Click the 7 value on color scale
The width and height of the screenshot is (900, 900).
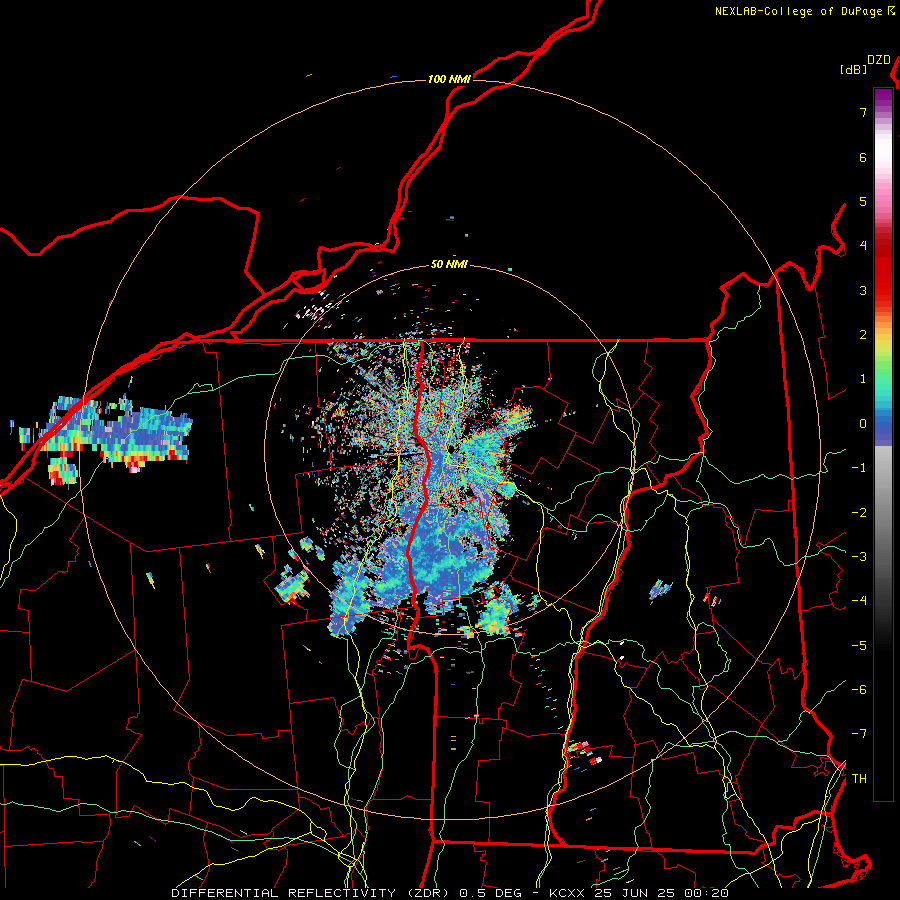(x=863, y=112)
